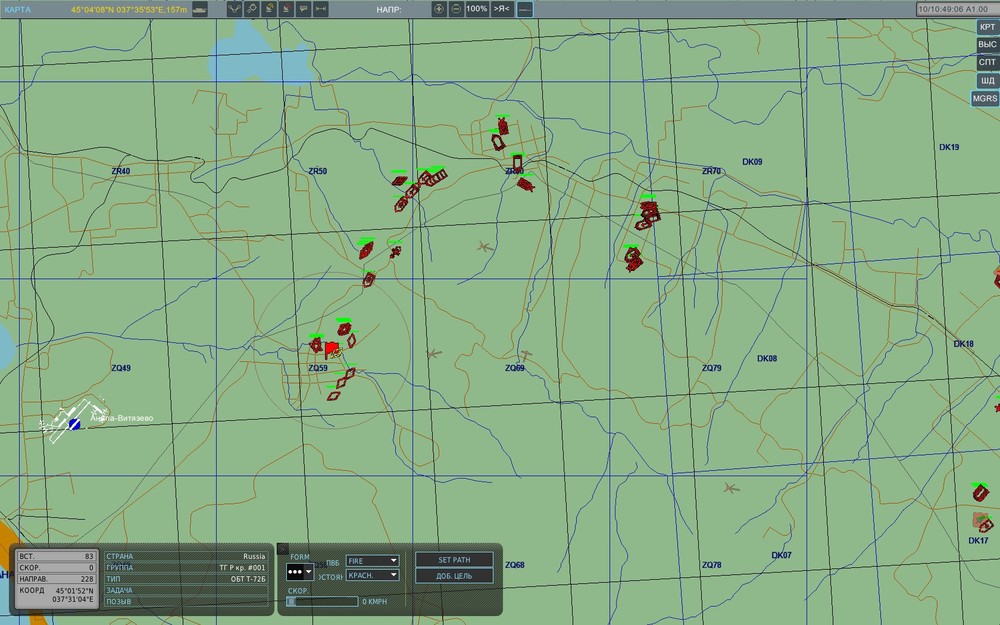Click the СКОР. speed slider

point(322,601)
